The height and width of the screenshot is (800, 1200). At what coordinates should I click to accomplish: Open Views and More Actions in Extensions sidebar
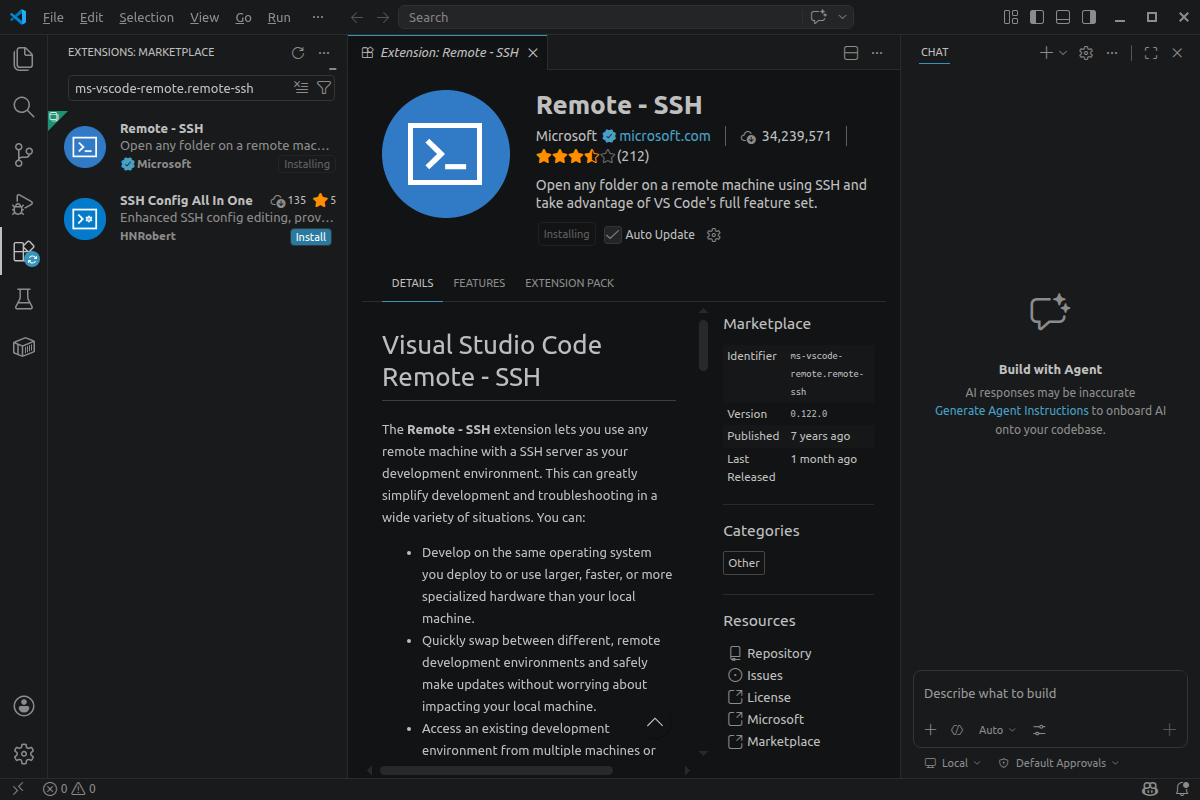(323, 53)
